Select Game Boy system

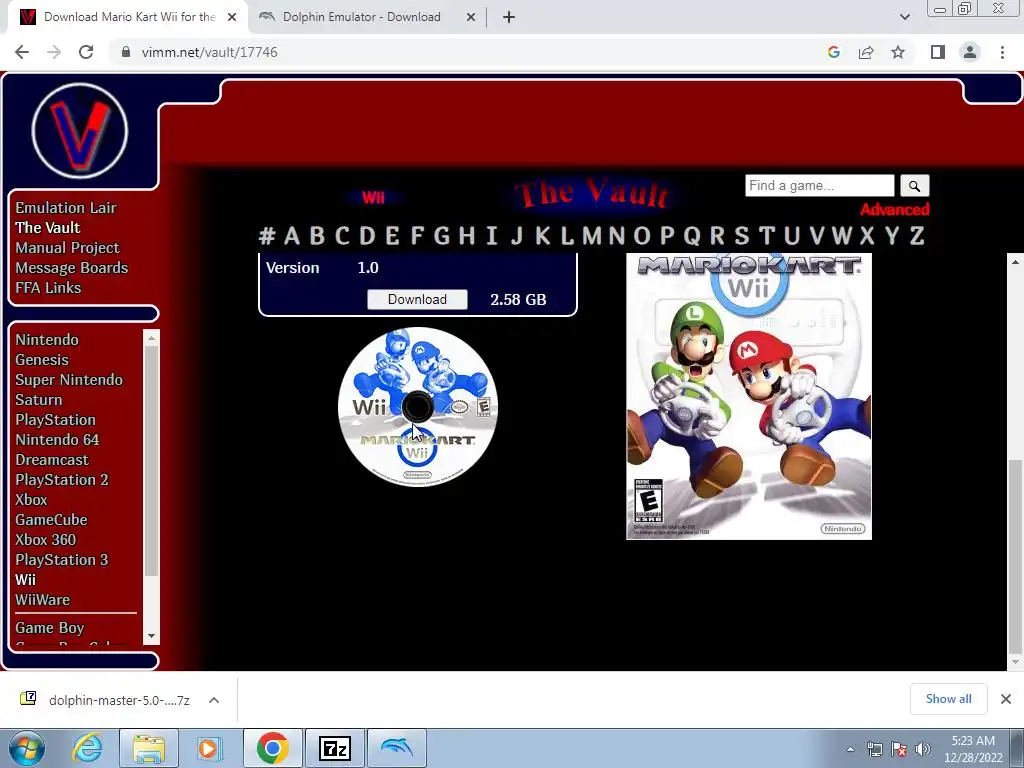tap(50, 628)
